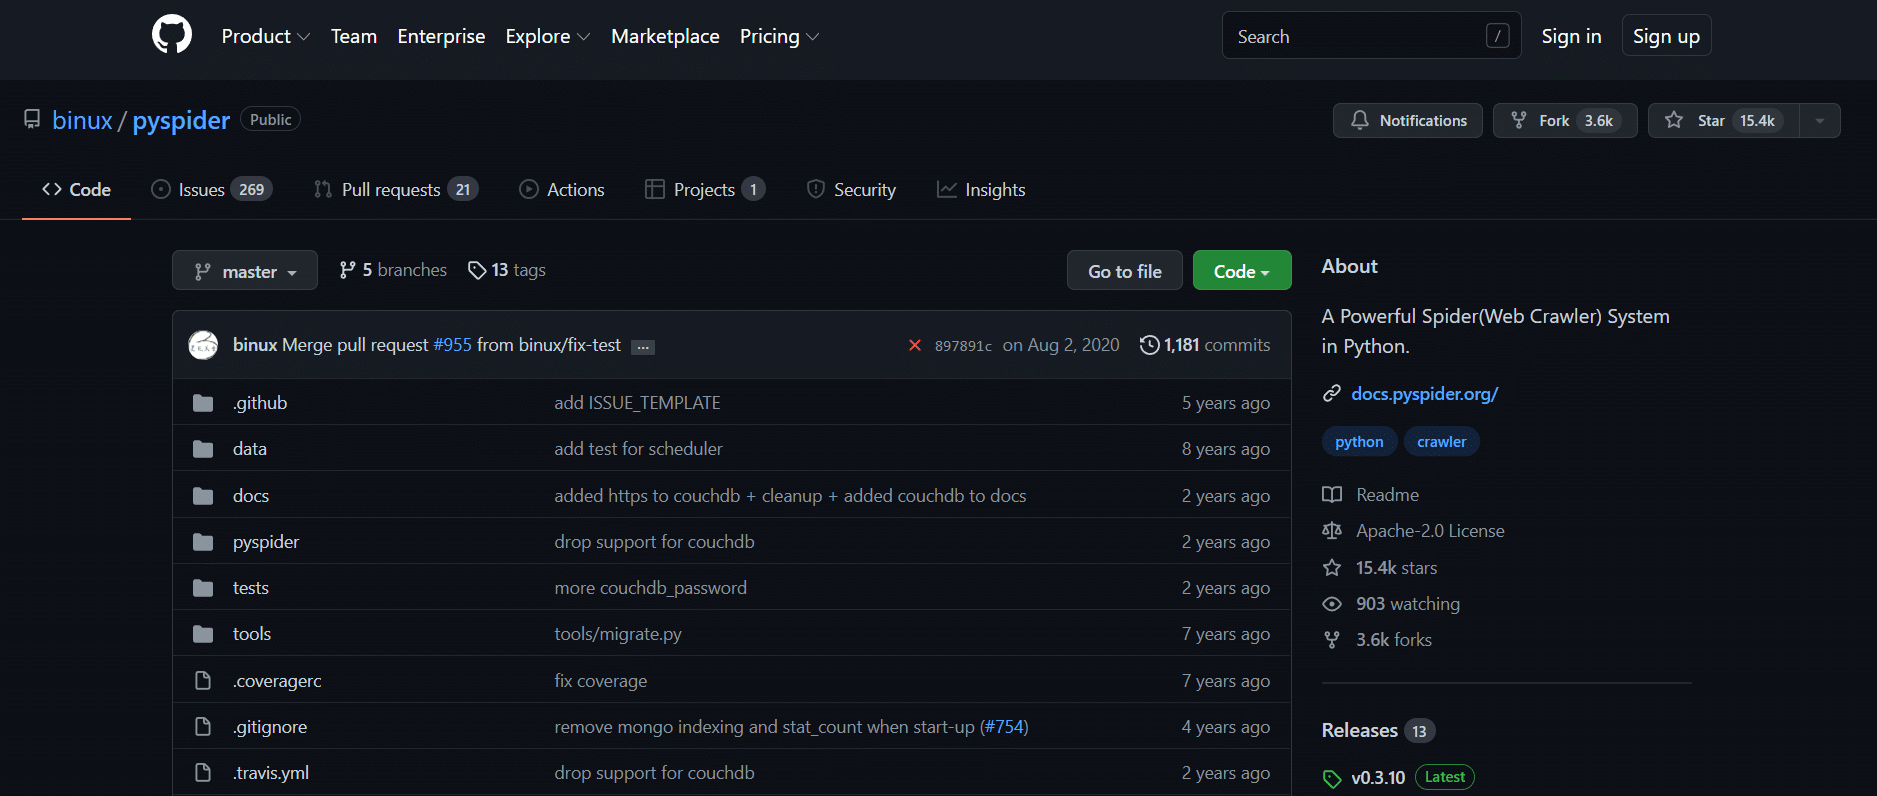Click the branch icon next to 5 branches

click(x=347, y=270)
